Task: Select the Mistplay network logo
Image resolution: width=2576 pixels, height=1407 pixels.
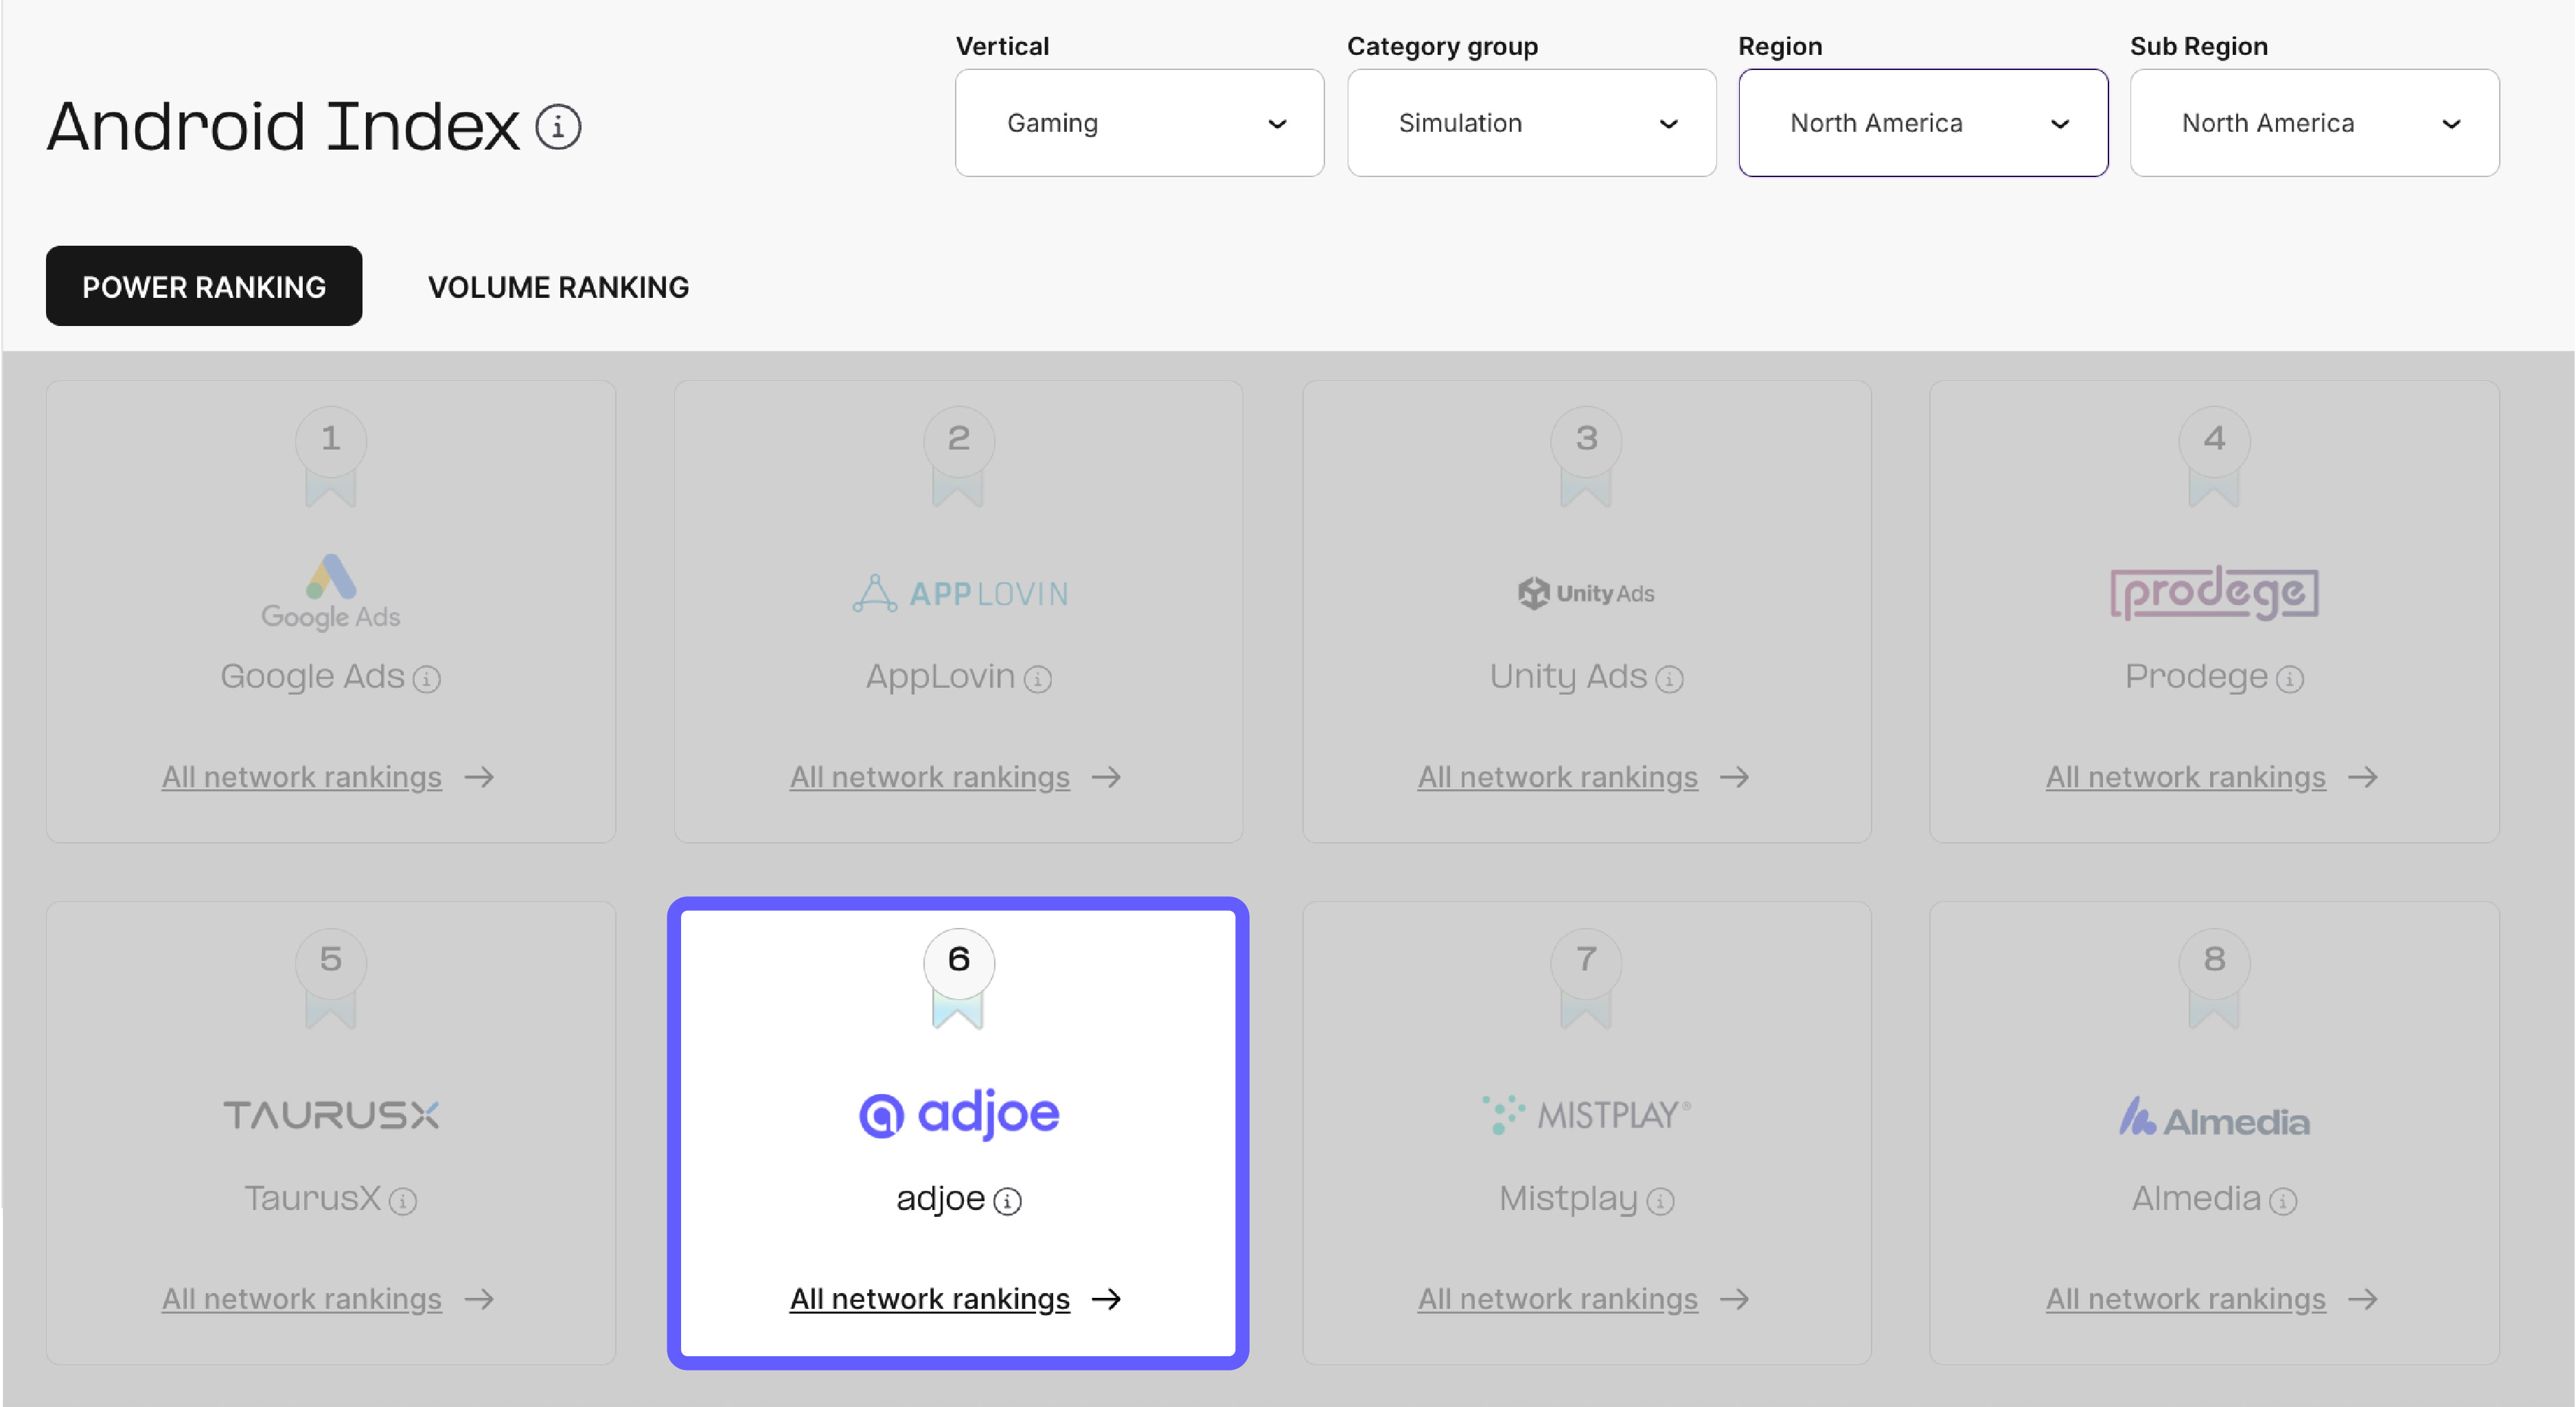Action: click(1585, 1114)
